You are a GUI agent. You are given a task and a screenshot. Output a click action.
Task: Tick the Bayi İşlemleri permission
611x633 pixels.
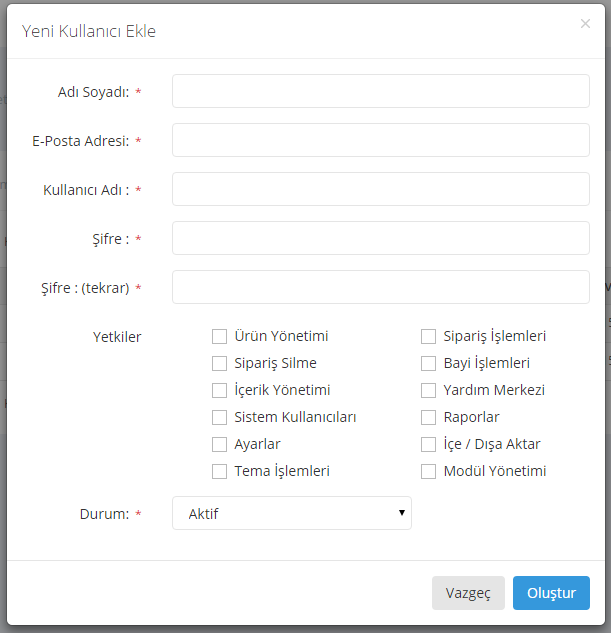[x=428, y=364]
